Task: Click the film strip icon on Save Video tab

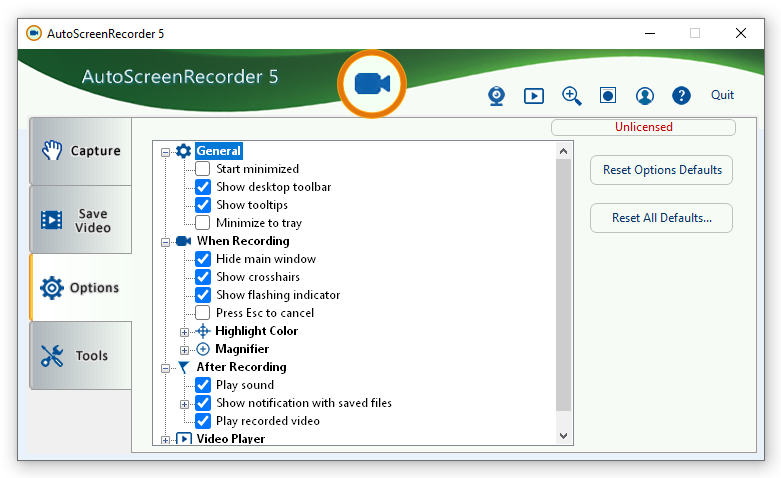Action: coord(51,220)
